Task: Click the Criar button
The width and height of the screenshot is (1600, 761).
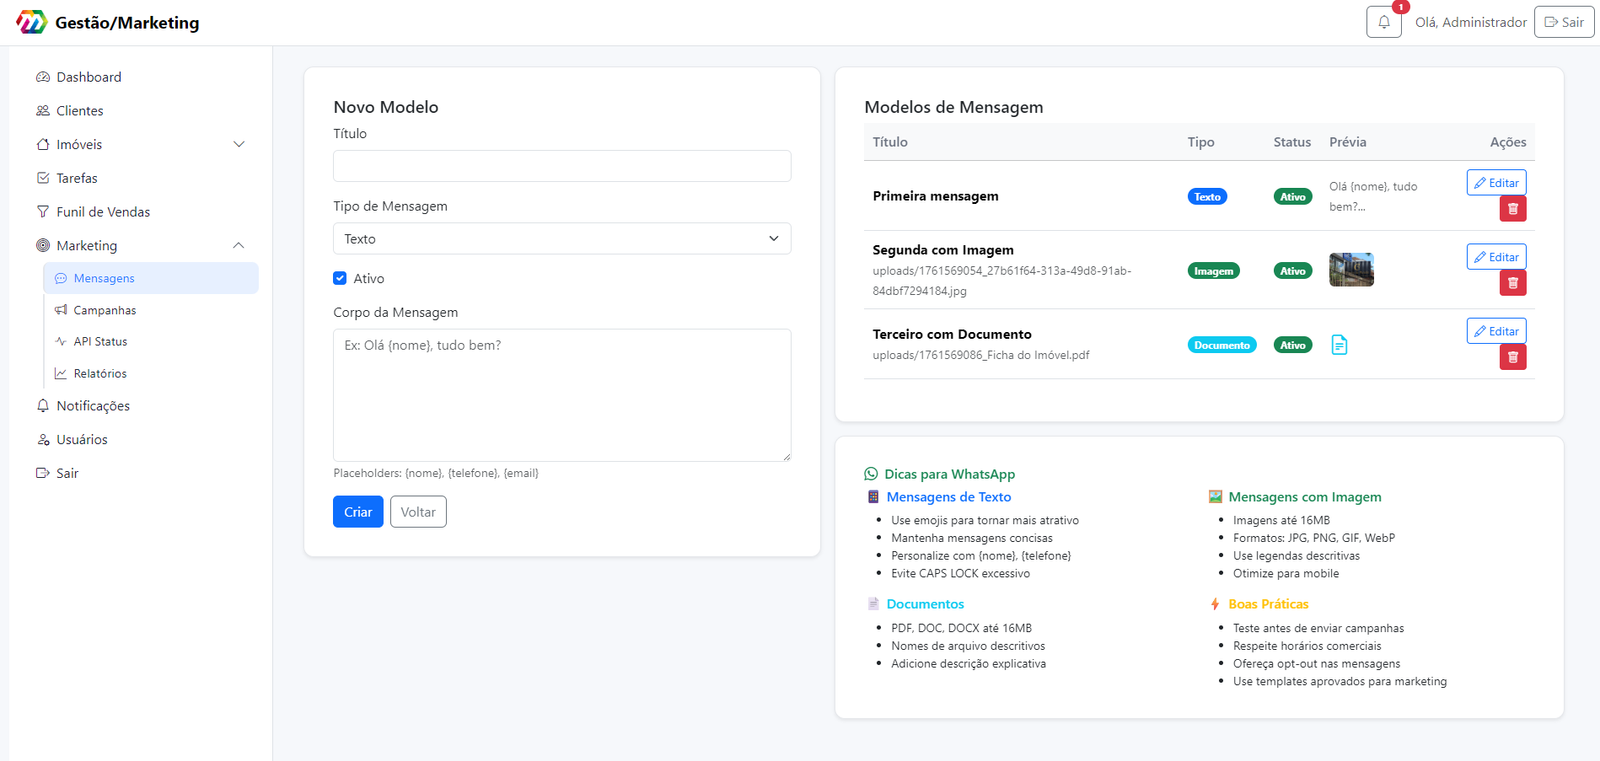Action: [357, 512]
